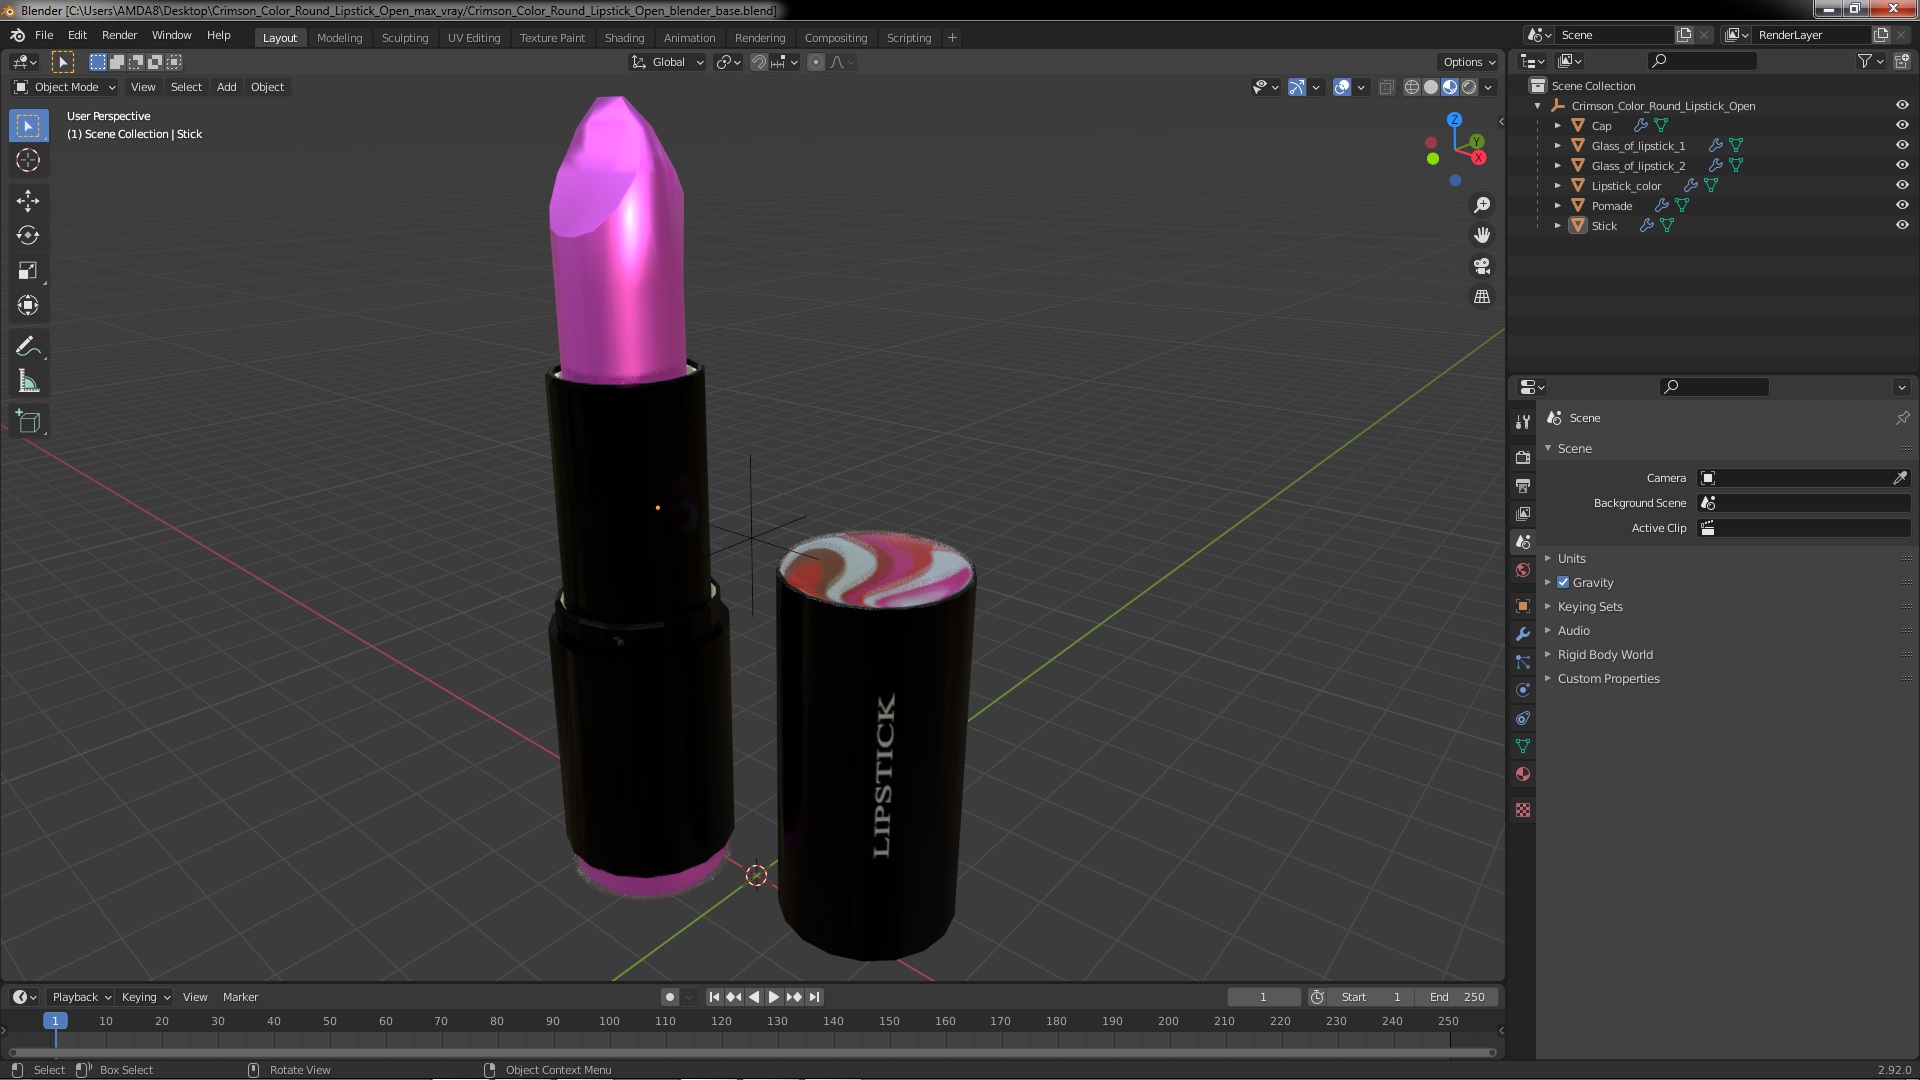Open the Modifier properties wrench tab
Viewport: 1920px width, 1080px height.
pos(1523,634)
